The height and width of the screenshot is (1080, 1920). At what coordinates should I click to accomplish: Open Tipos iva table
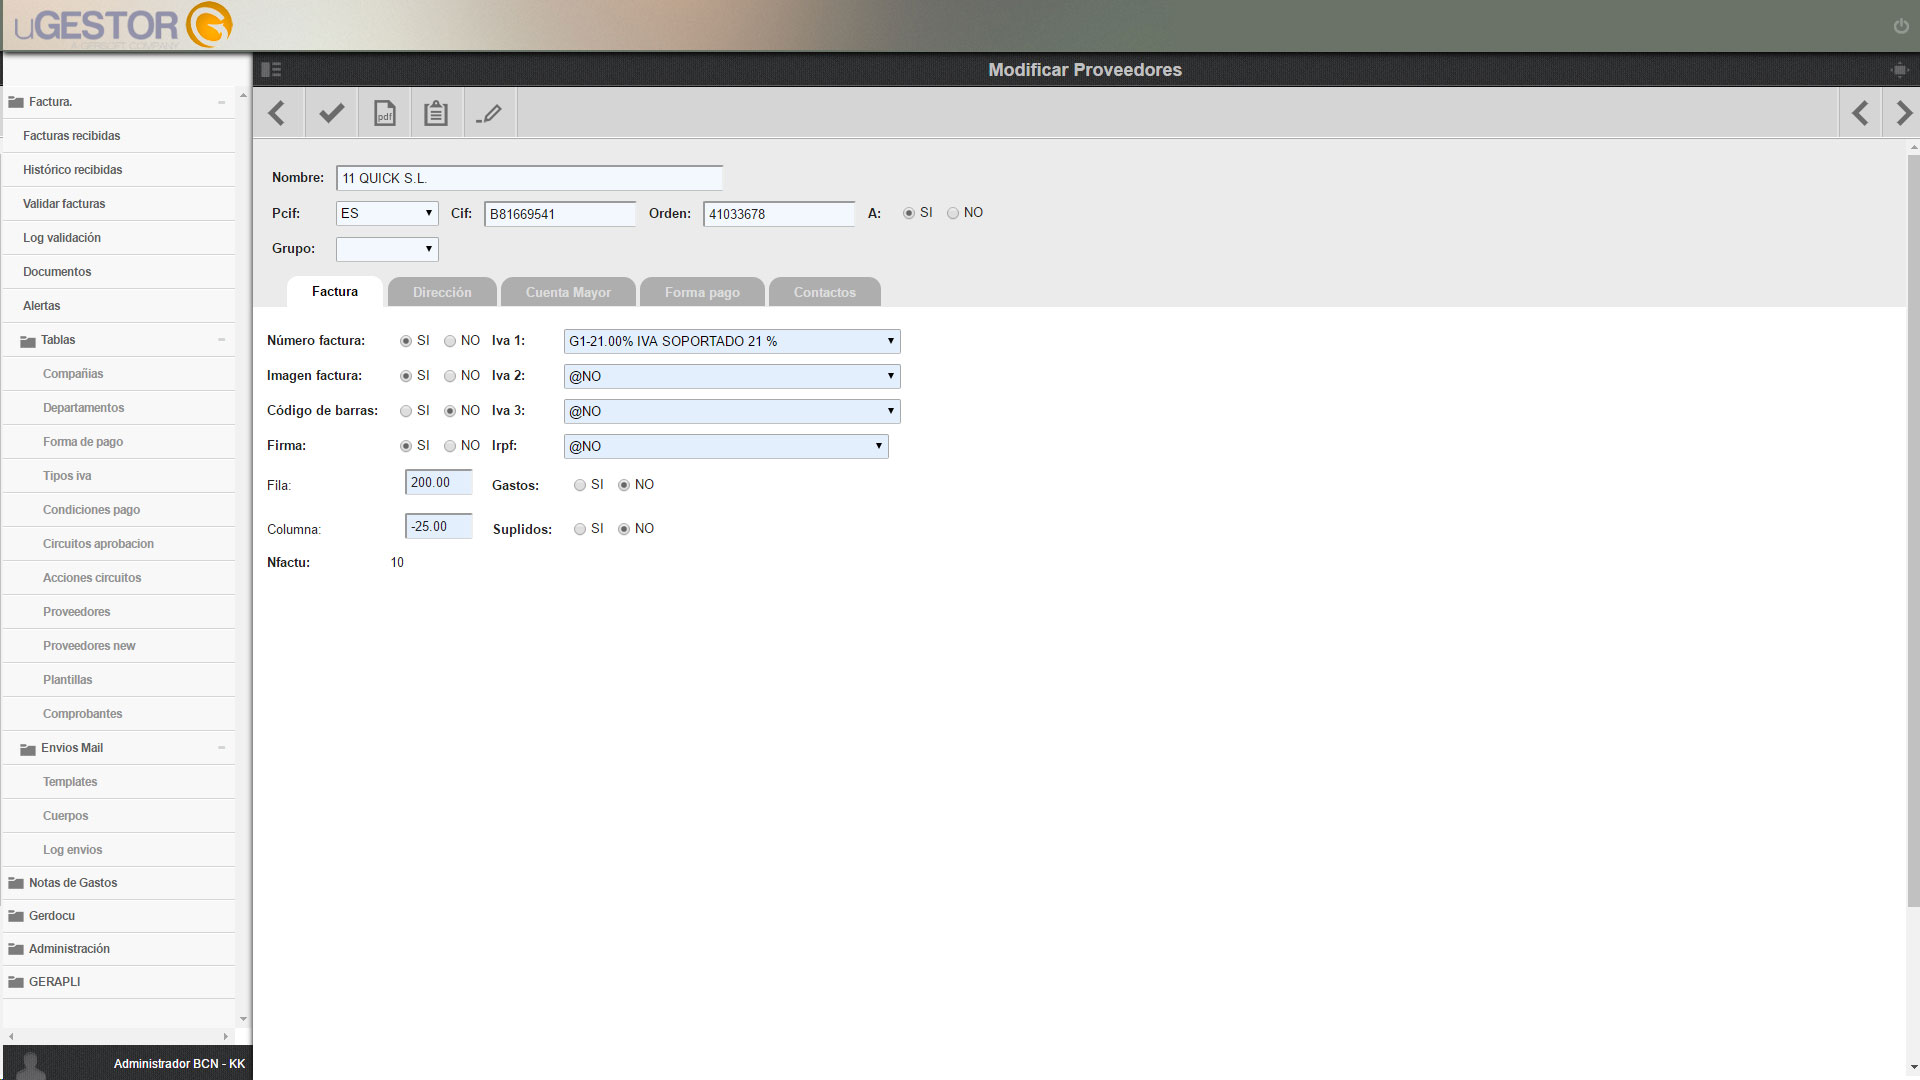coord(119,476)
